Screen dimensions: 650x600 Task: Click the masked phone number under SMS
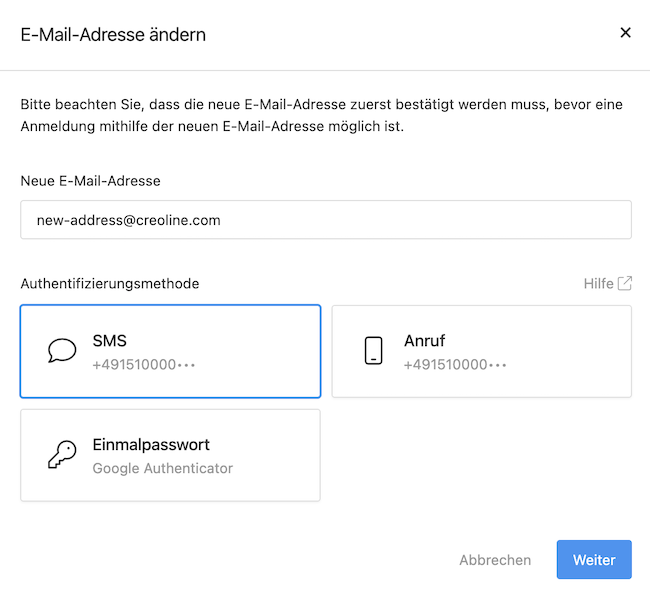coord(144,365)
